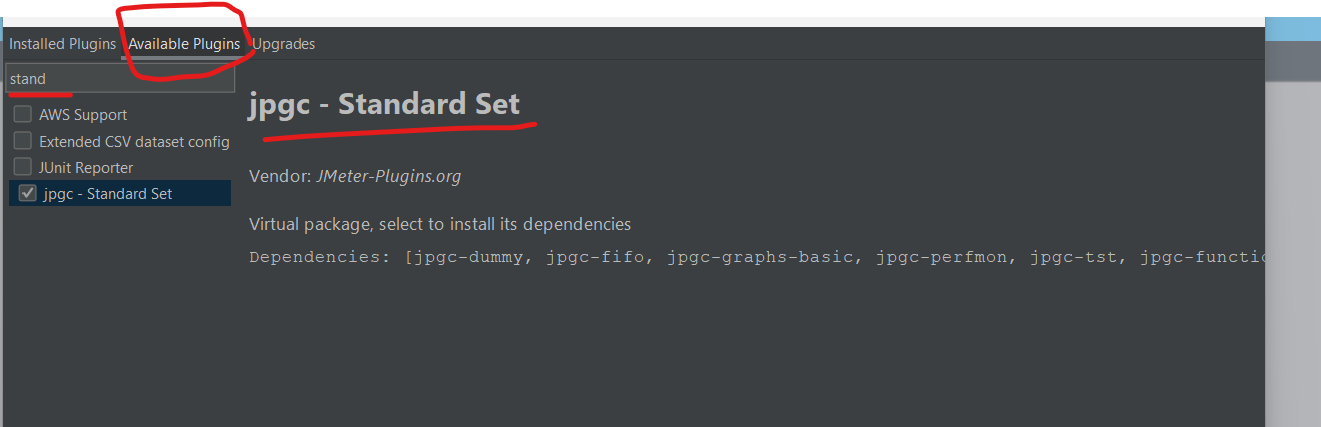The height and width of the screenshot is (427, 1321).
Task: Highlight the JUnit Reporter list entry
Action: [86, 167]
